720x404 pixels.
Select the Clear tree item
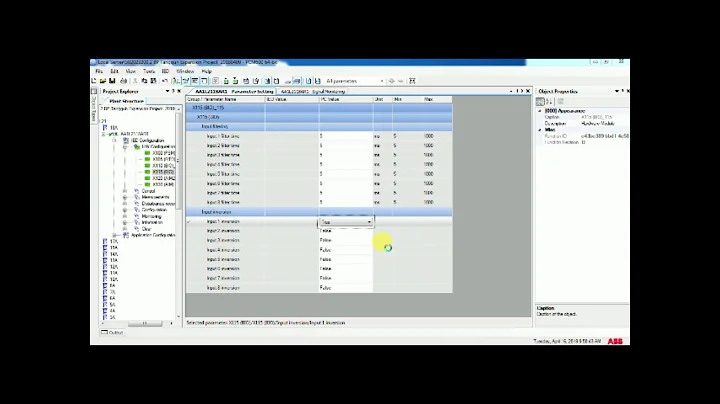coord(146,229)
